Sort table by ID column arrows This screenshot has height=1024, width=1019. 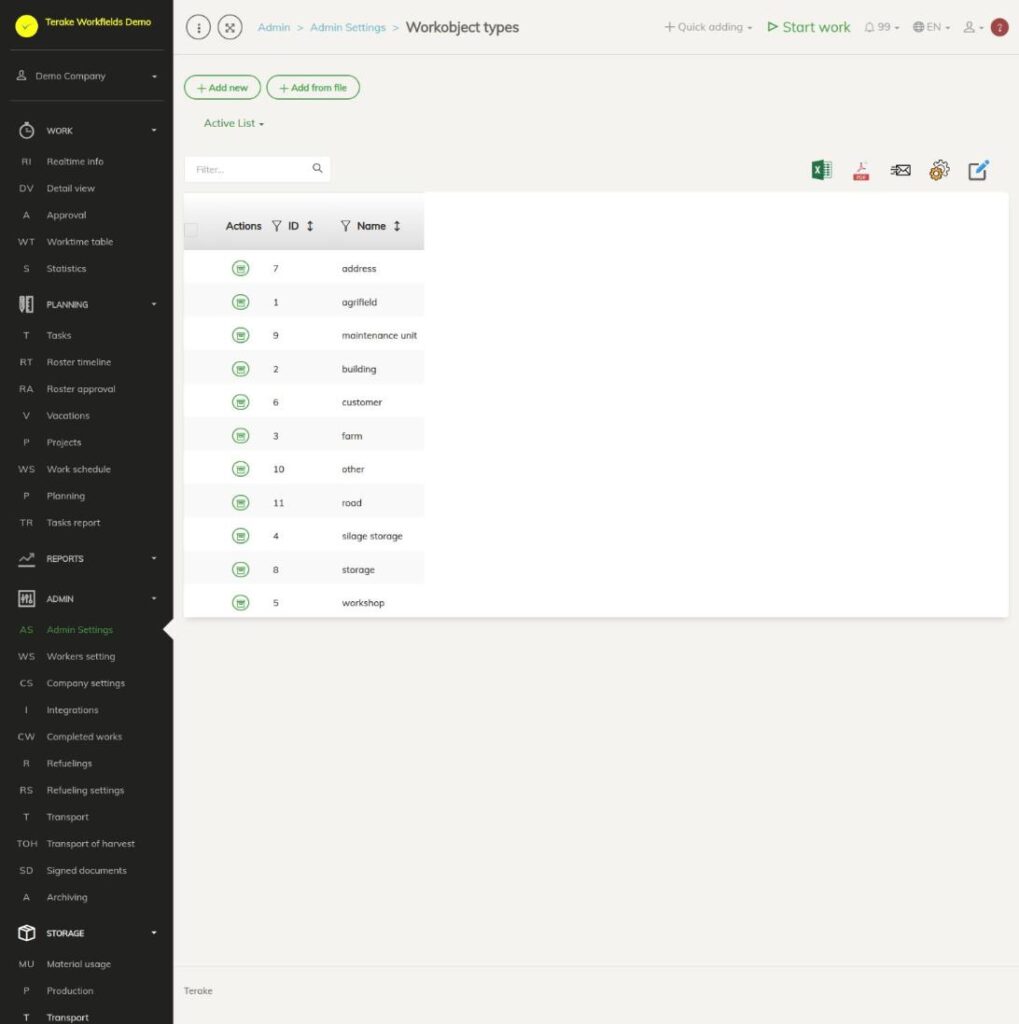pos(310,226)
